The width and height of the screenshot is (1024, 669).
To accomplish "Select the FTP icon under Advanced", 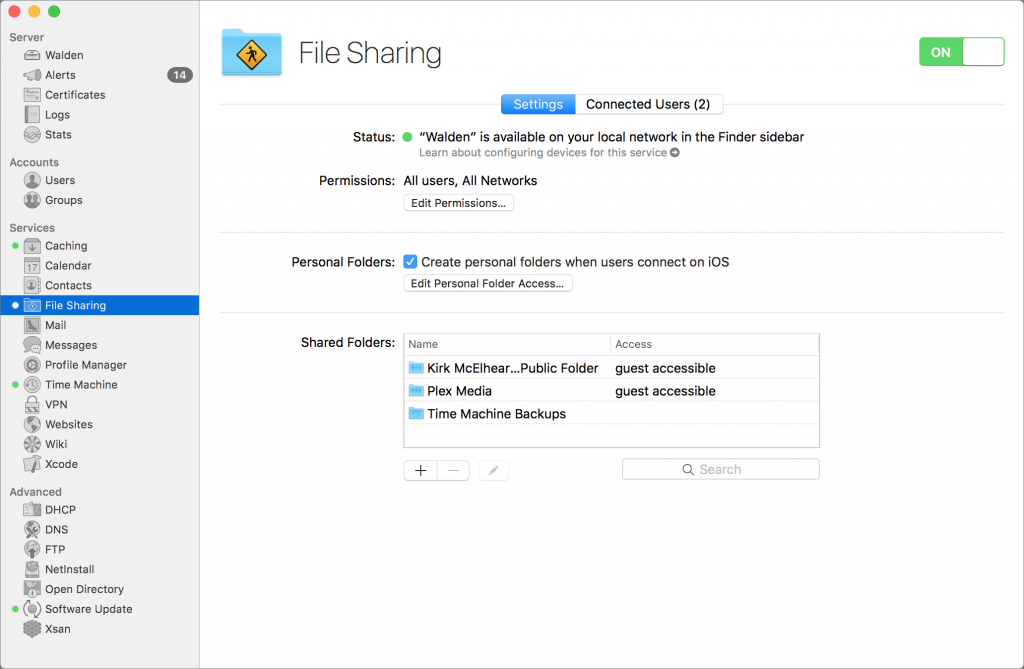I will click(x=32, y=549).
